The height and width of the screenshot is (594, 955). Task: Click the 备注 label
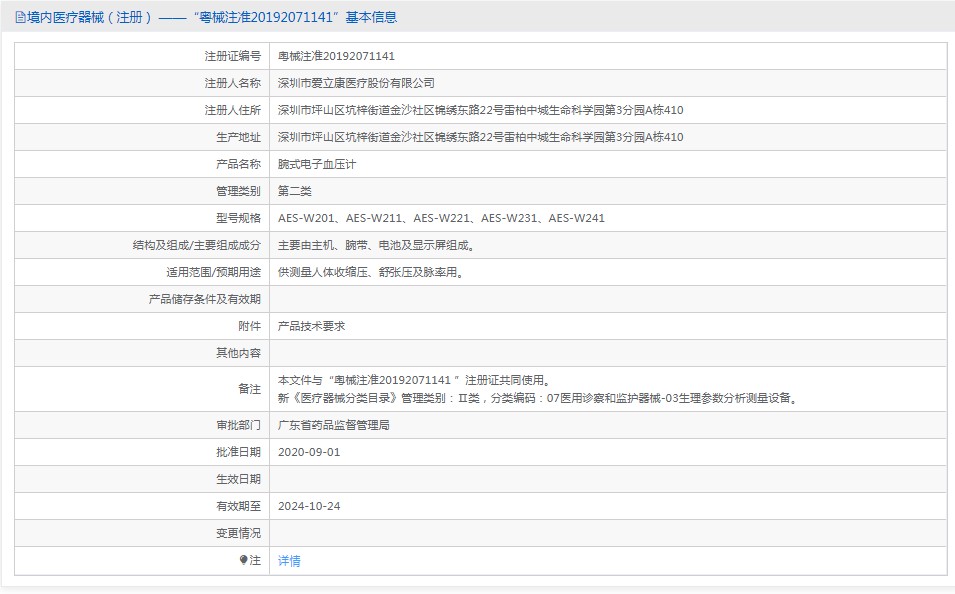250,389
